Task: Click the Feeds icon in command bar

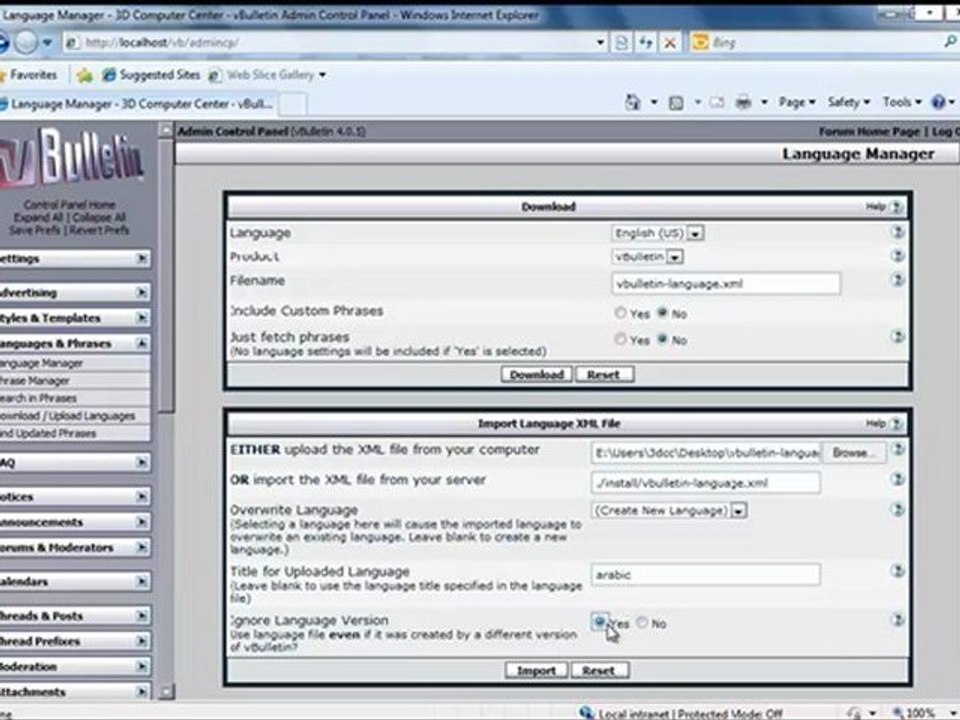Action: point(676,103)
